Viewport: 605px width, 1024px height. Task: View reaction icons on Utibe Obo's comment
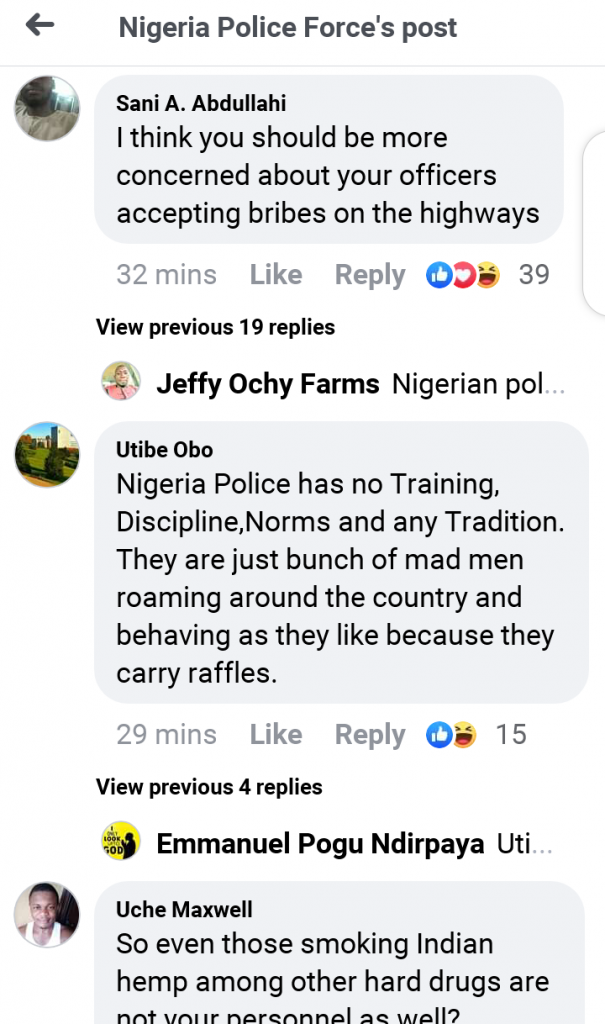(x=451, y=735)
